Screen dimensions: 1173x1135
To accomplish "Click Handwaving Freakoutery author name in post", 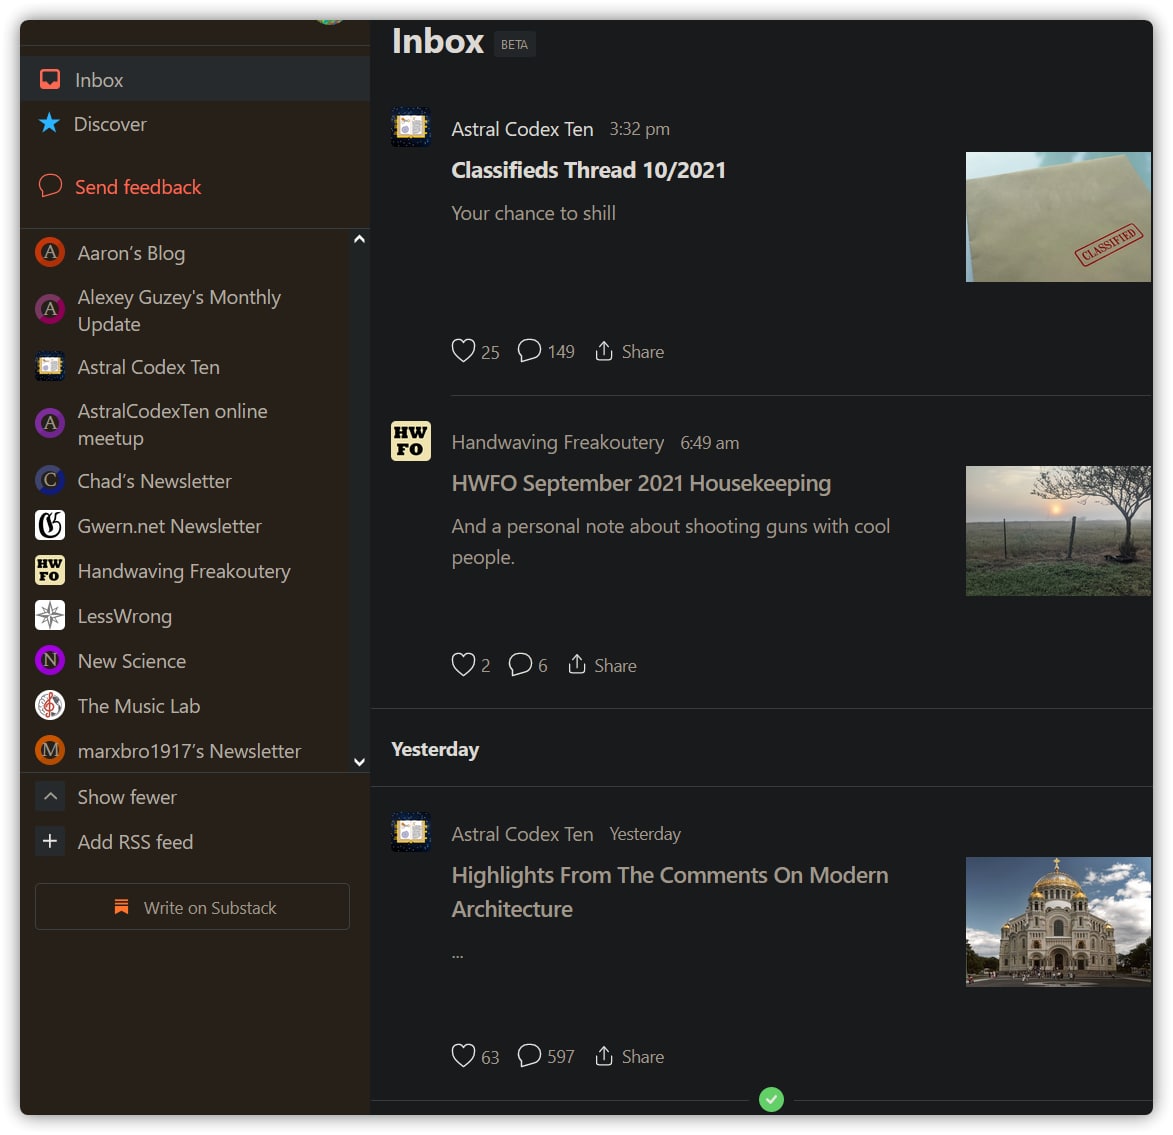I will pos(557,442).
